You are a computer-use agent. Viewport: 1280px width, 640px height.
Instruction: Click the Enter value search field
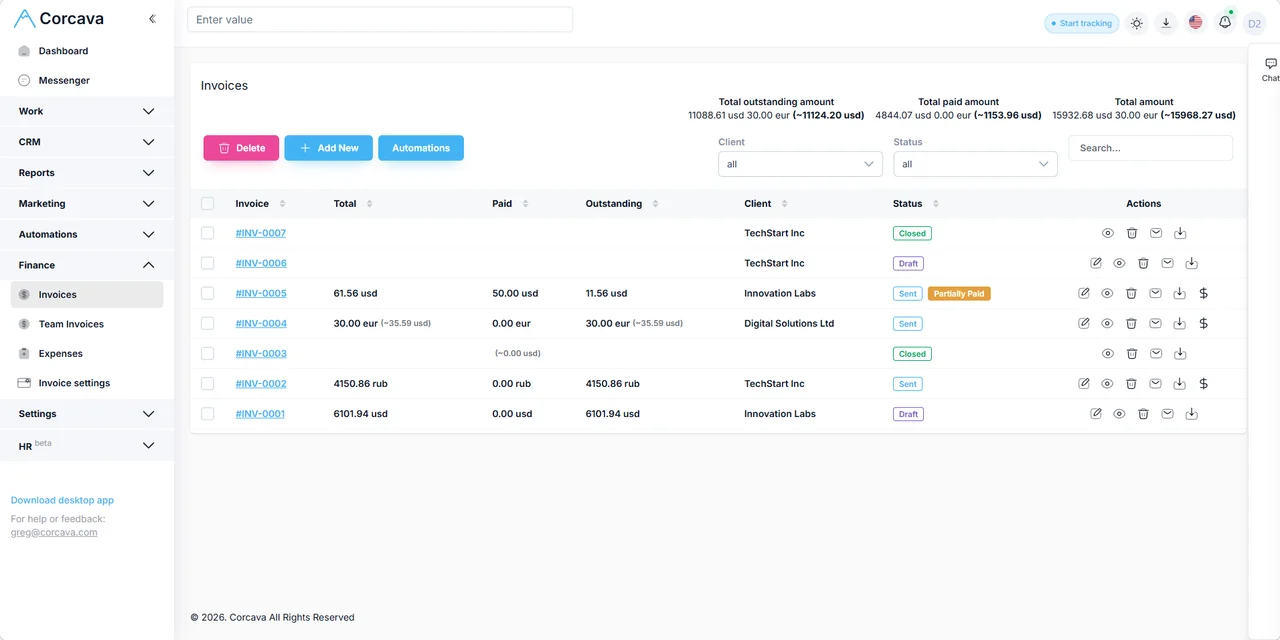[x=380, y=20]
